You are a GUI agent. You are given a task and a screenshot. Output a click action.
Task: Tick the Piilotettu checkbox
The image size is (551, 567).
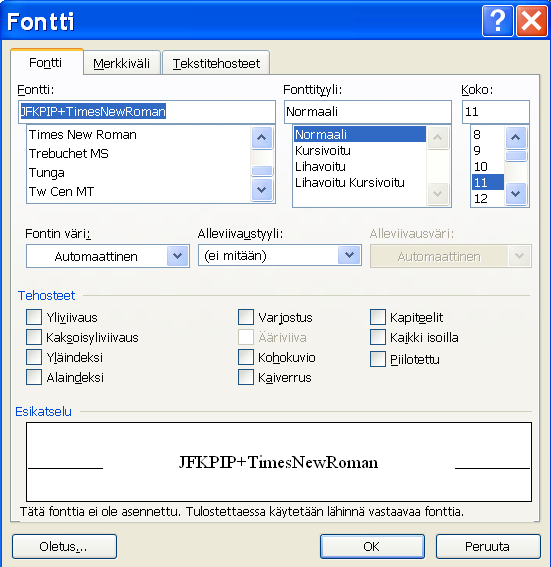(x=378, y=359)
